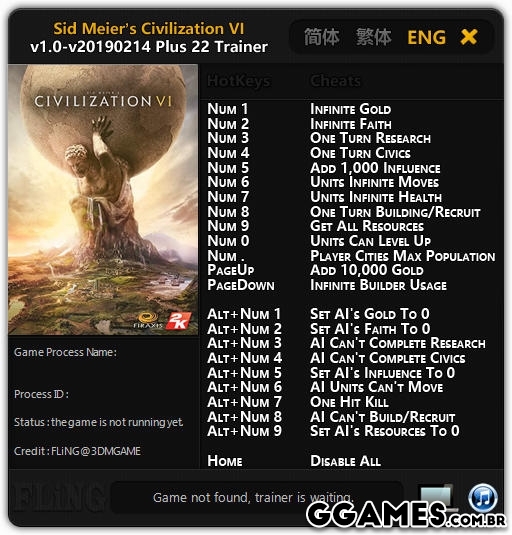Click Disable All cheats option
The image size is (512, 535).
coord(345,461)
